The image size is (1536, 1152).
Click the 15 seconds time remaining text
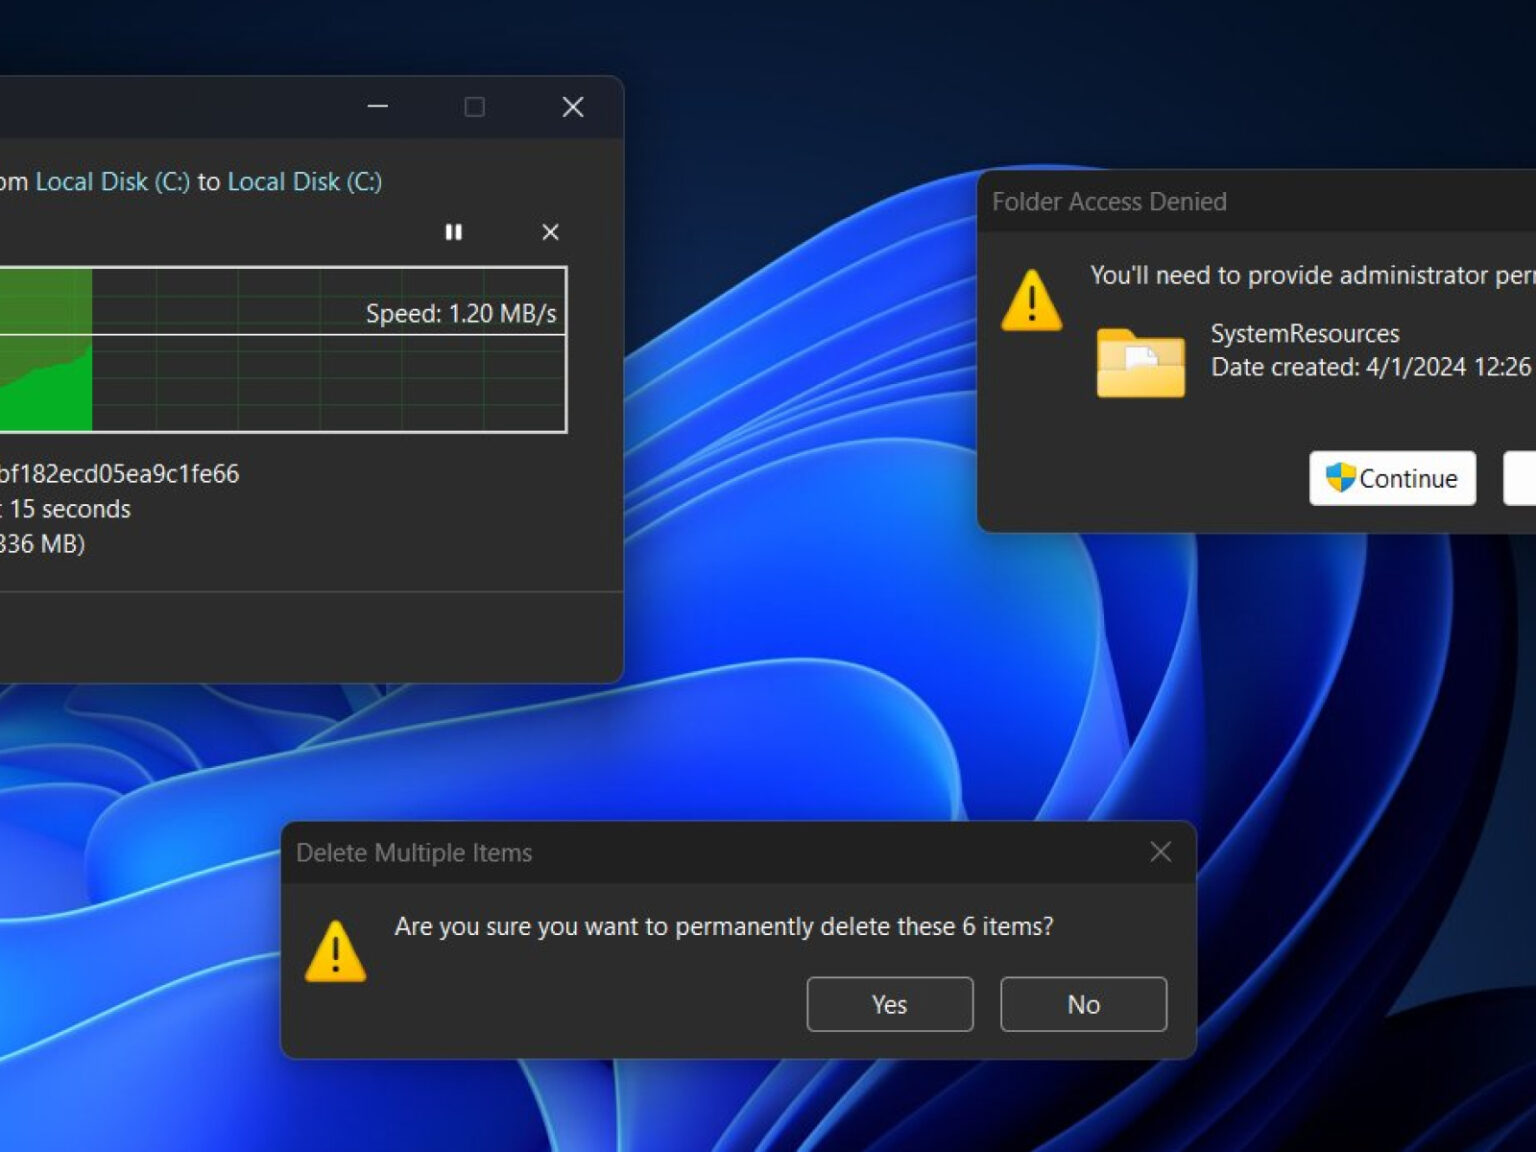70,509
